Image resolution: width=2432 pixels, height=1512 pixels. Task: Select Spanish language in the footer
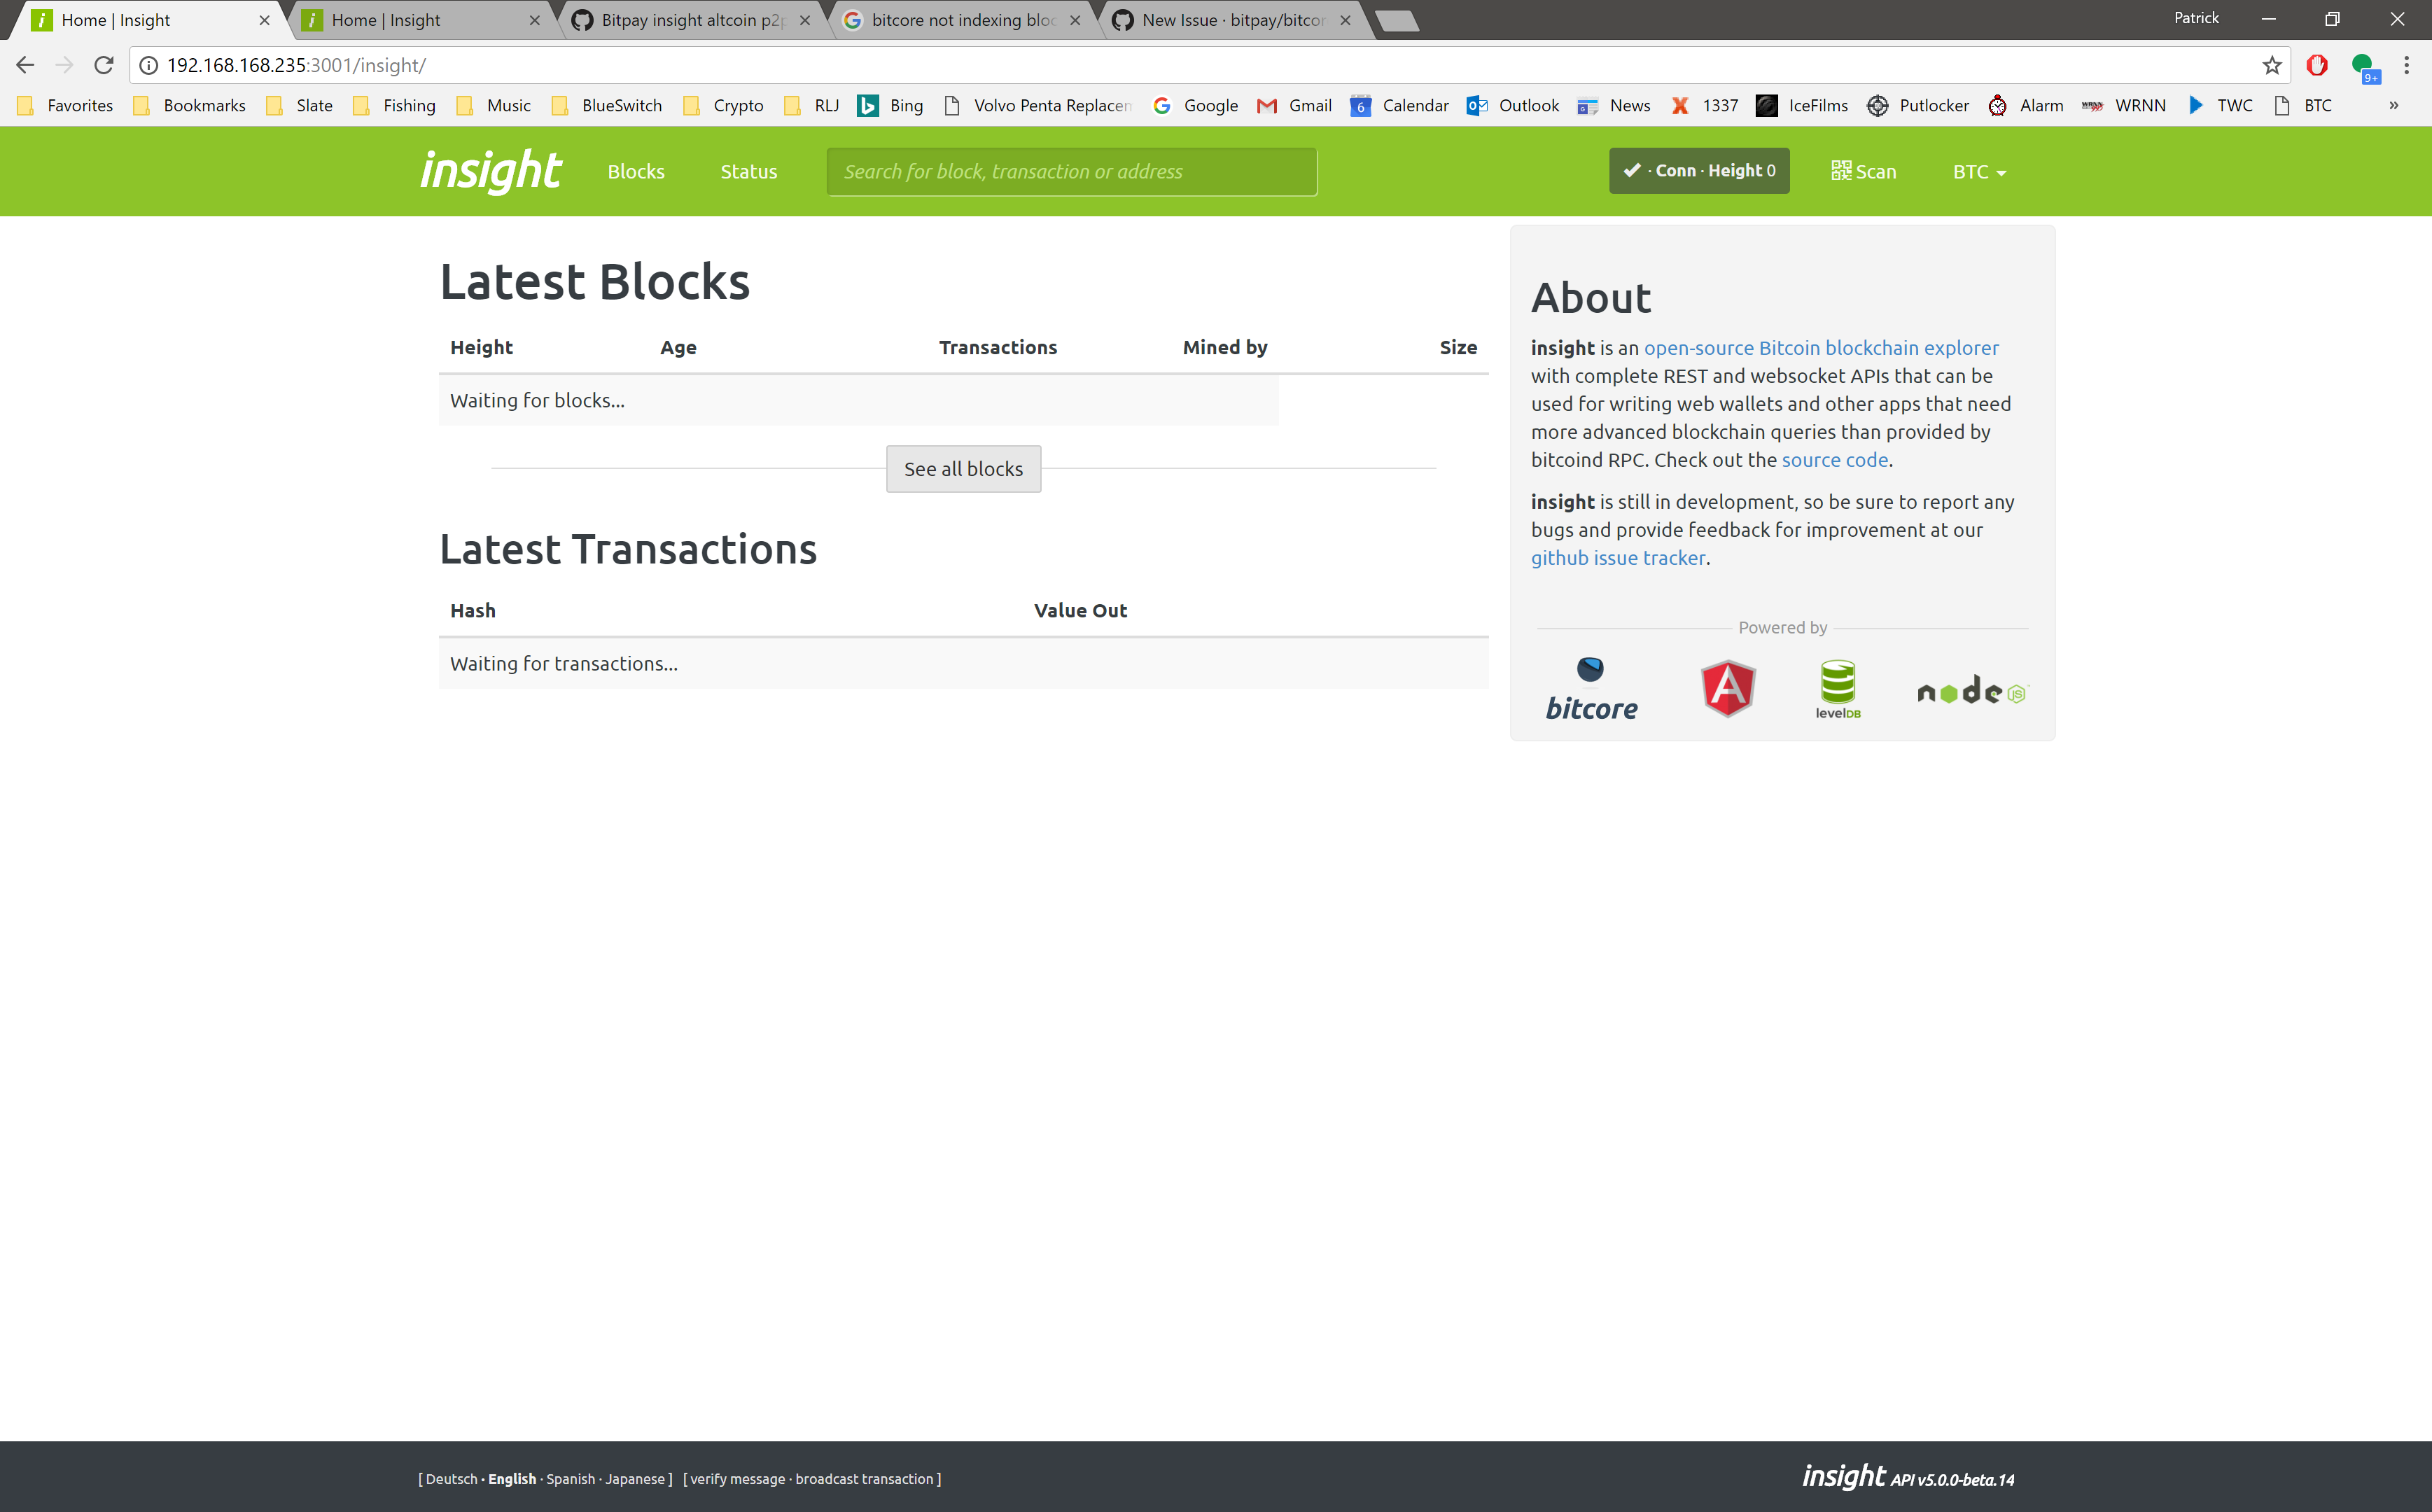click(570, 1478)
